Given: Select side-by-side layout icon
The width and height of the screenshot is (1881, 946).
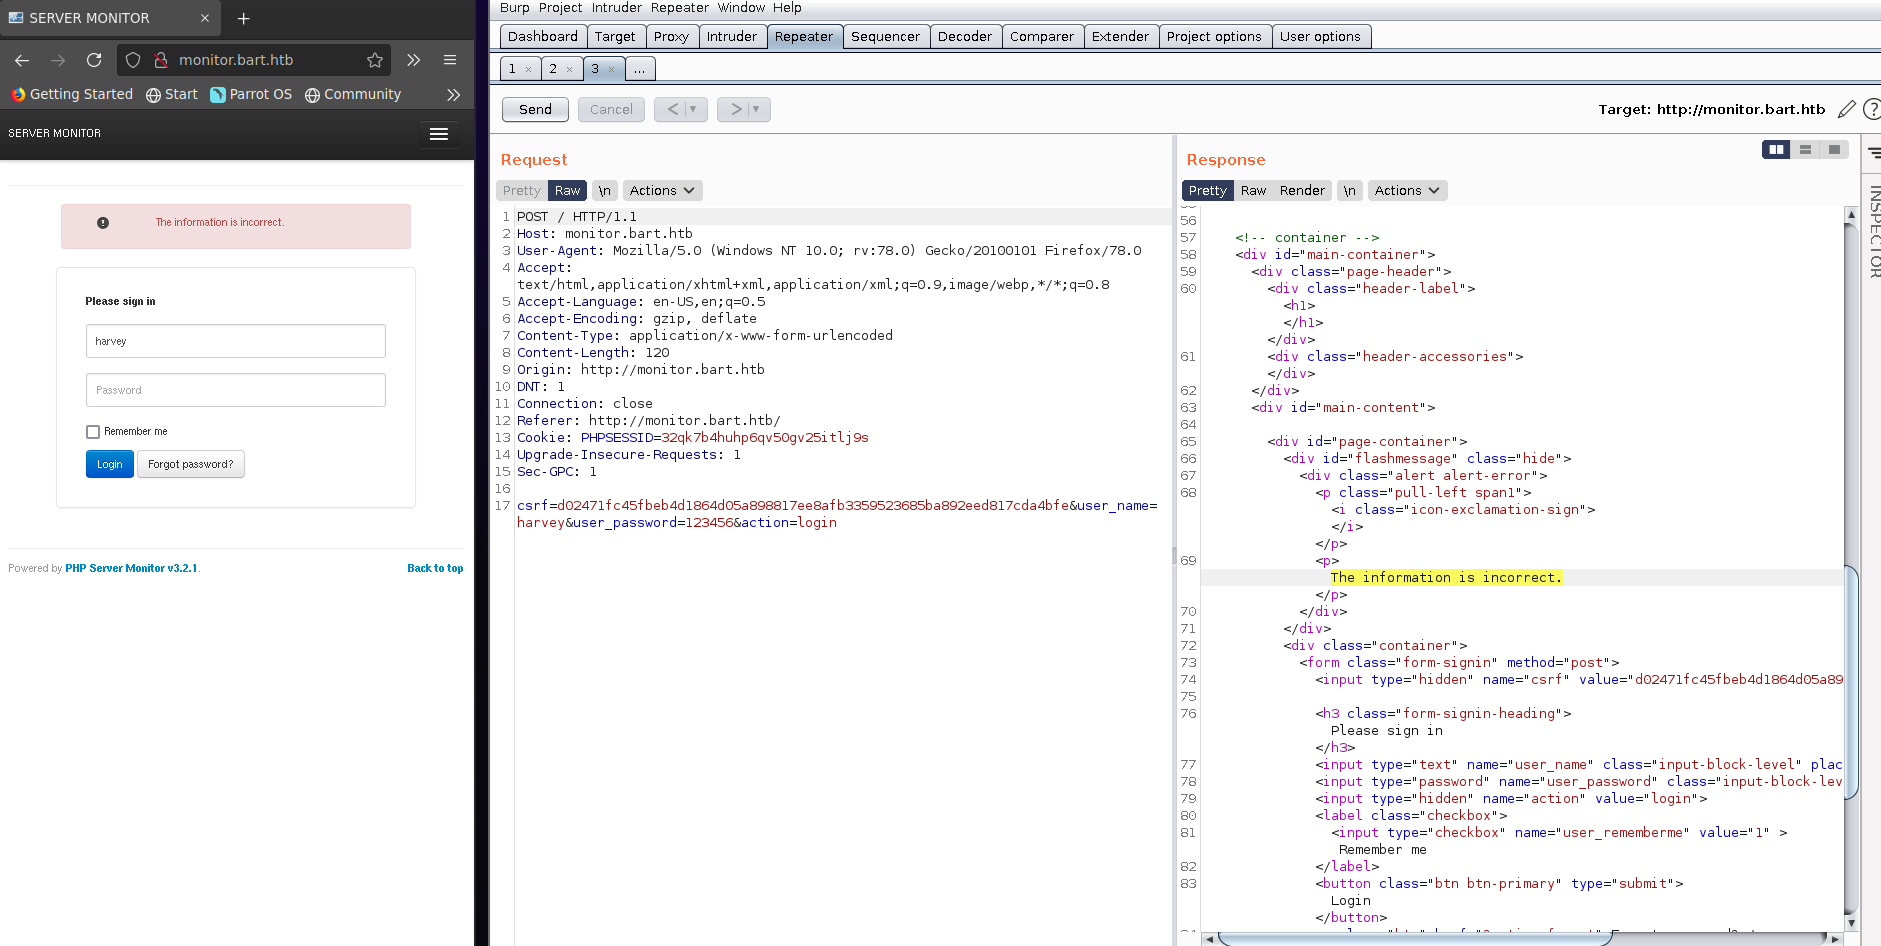Looking at the screenshot, I should tap(1776, 150).
